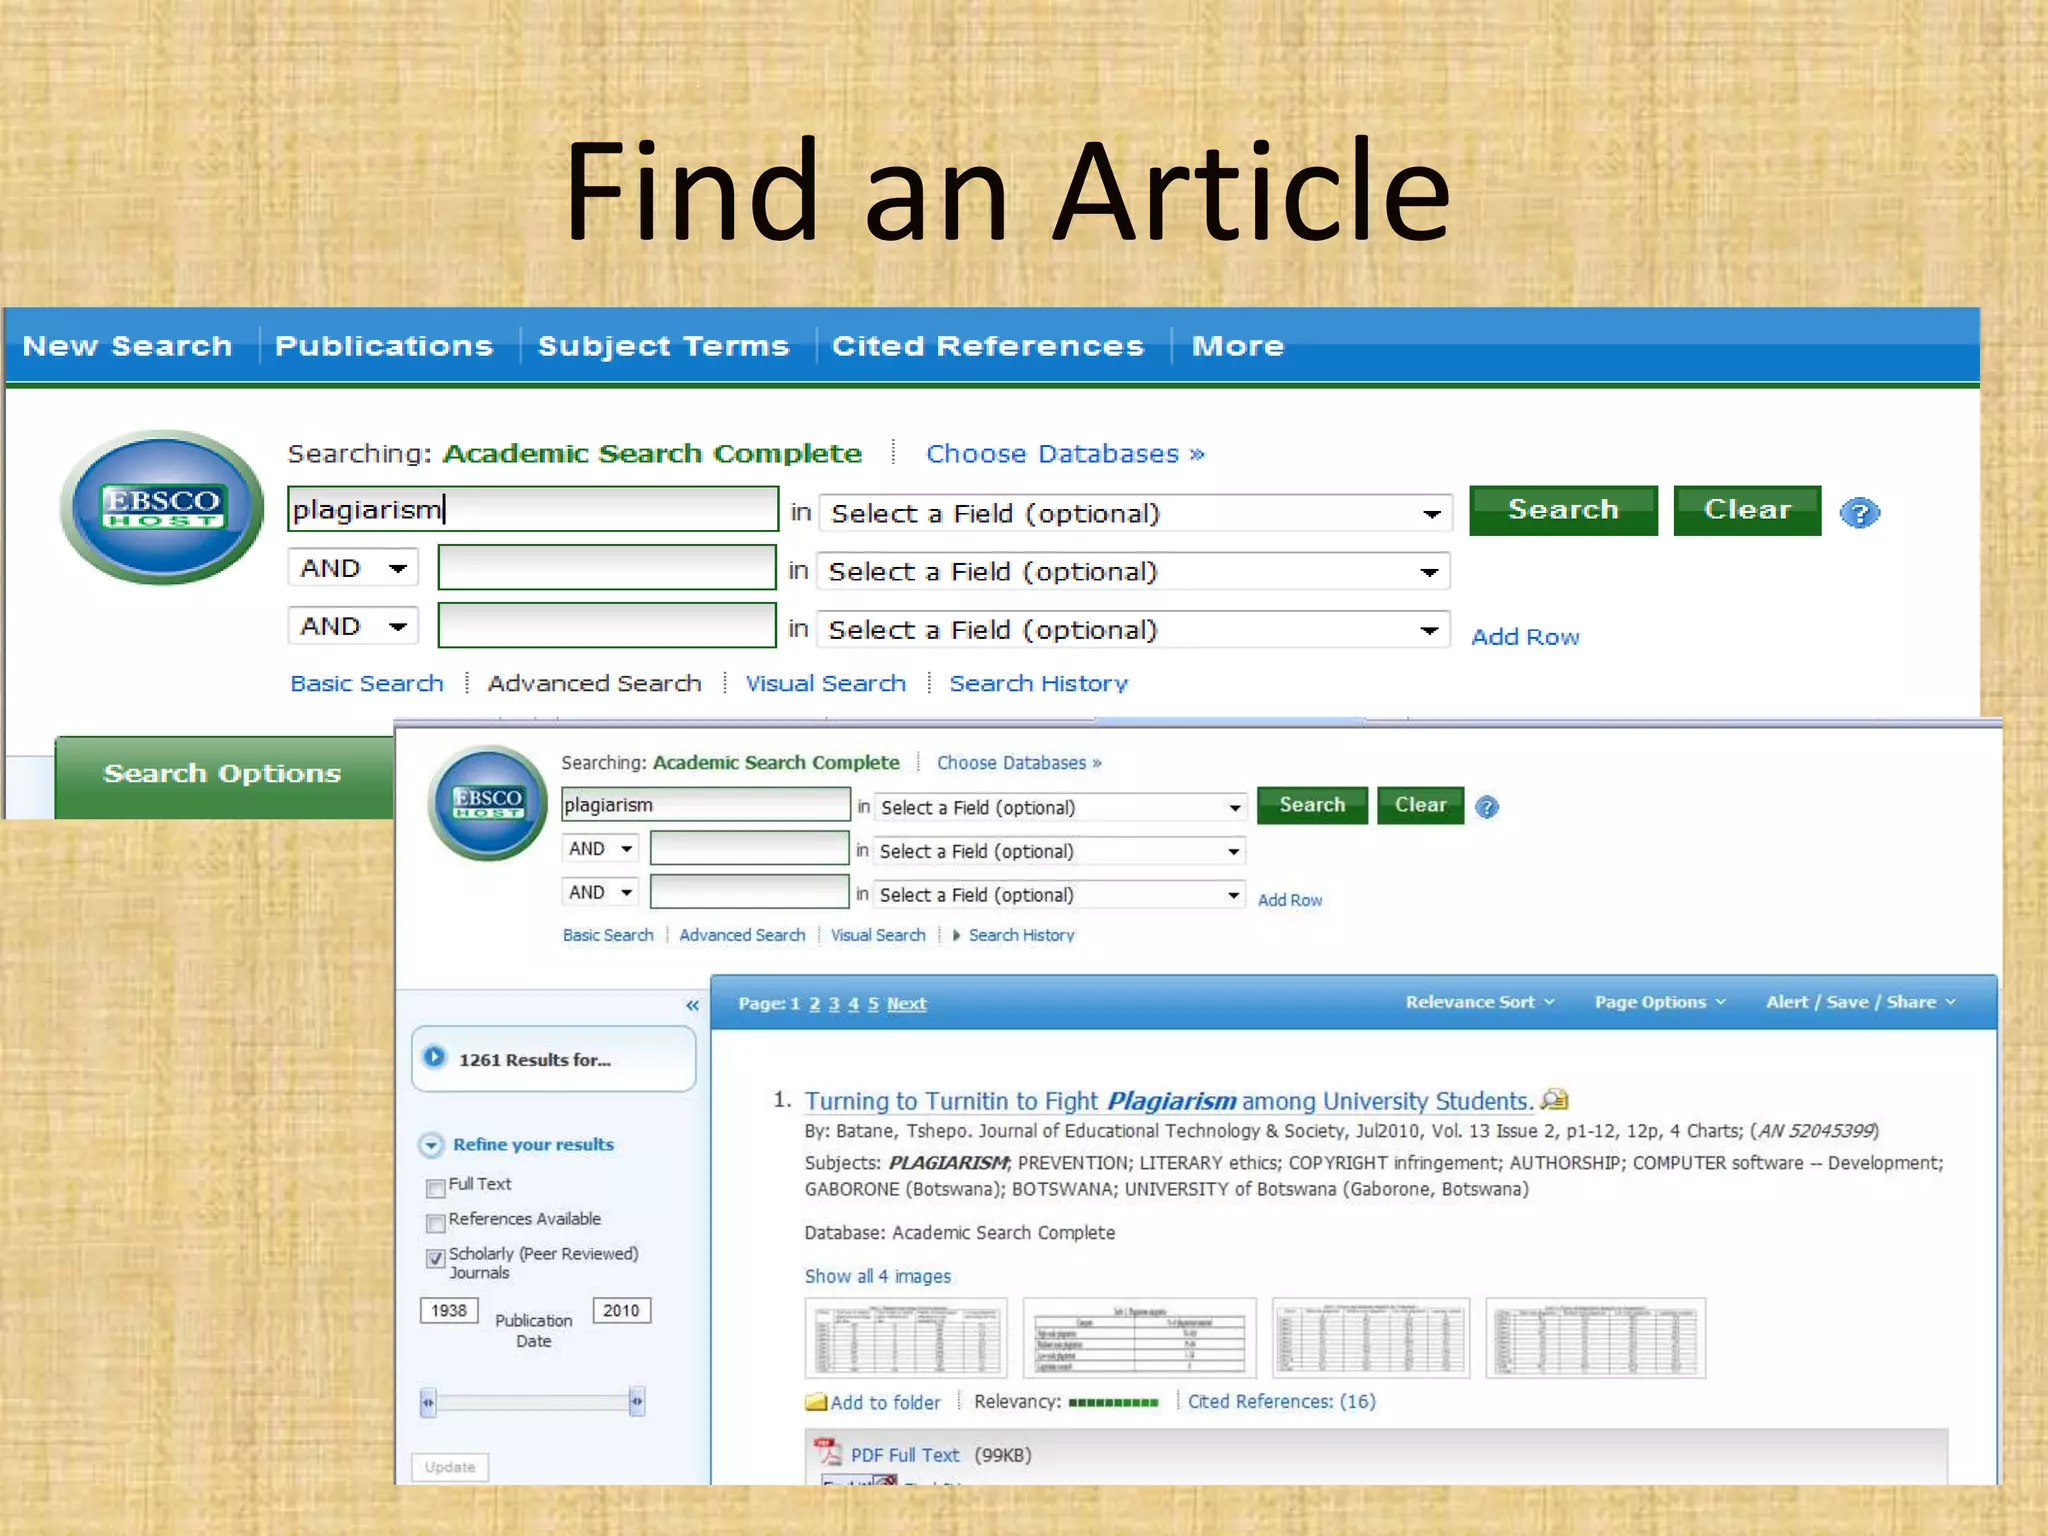Open help icon next to large Clear button
Image resolution: width=2048 pixels, height=1536 pixels.
pyautogui.click(x=1860, y=513)
